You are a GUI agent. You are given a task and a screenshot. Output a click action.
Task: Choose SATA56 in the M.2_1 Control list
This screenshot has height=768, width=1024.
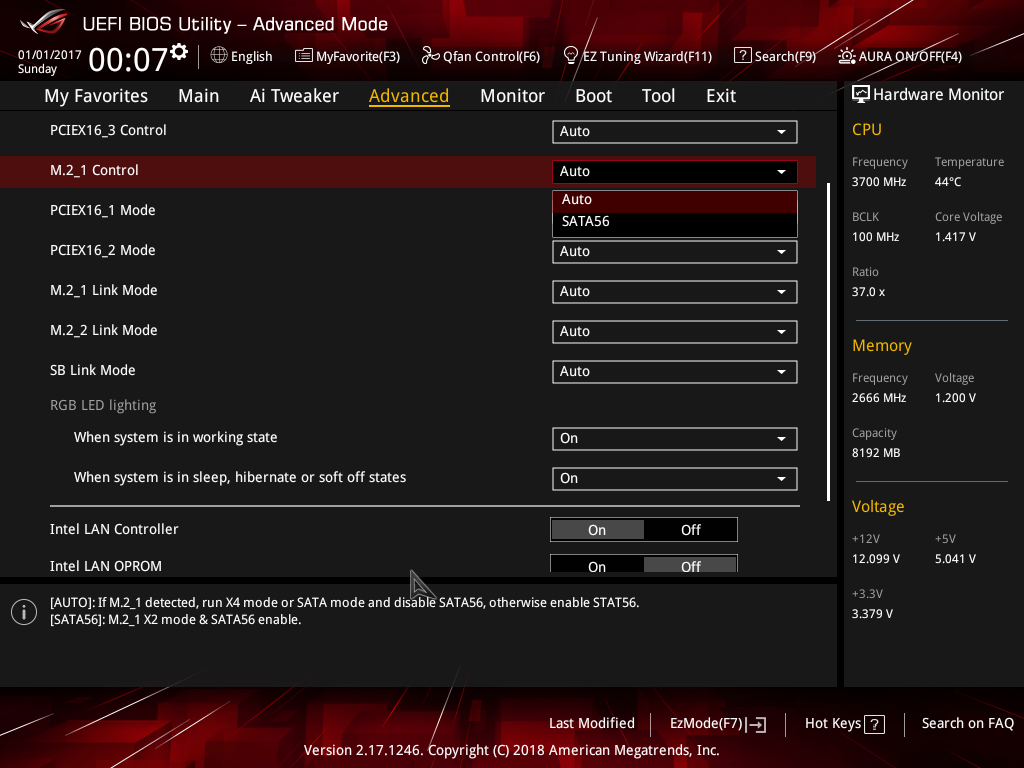click(x=675, y=222)
